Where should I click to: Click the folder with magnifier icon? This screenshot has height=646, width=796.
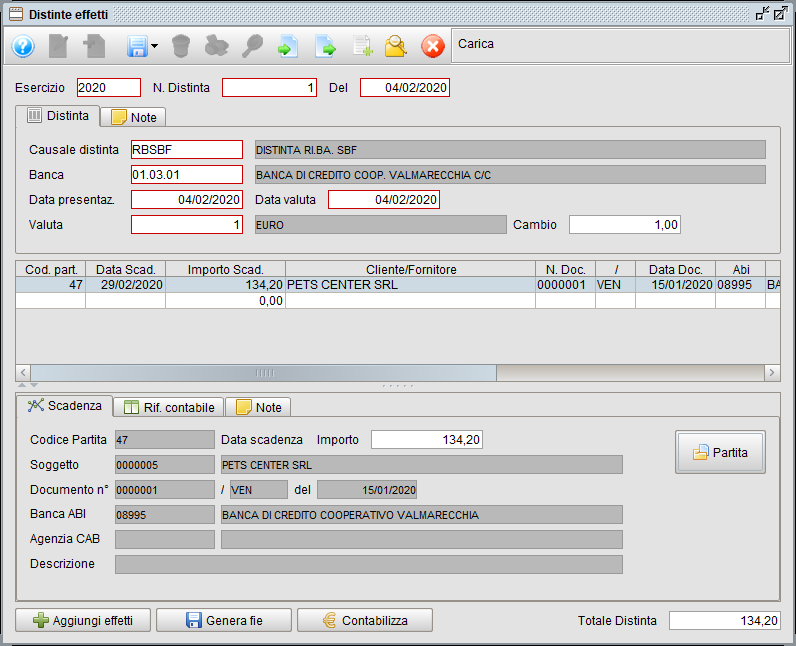coord(396,47)
